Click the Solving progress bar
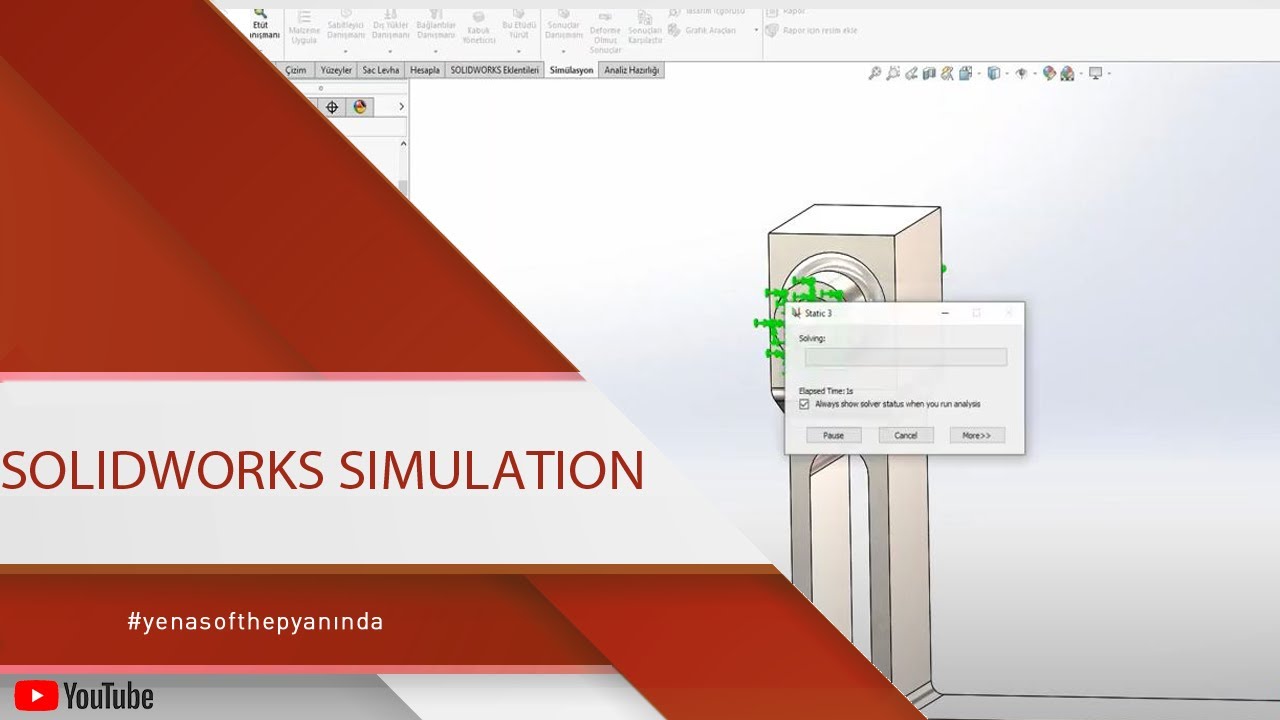Image resolution: width=1280 pixels, height=720 pixels. coord(905,357)
